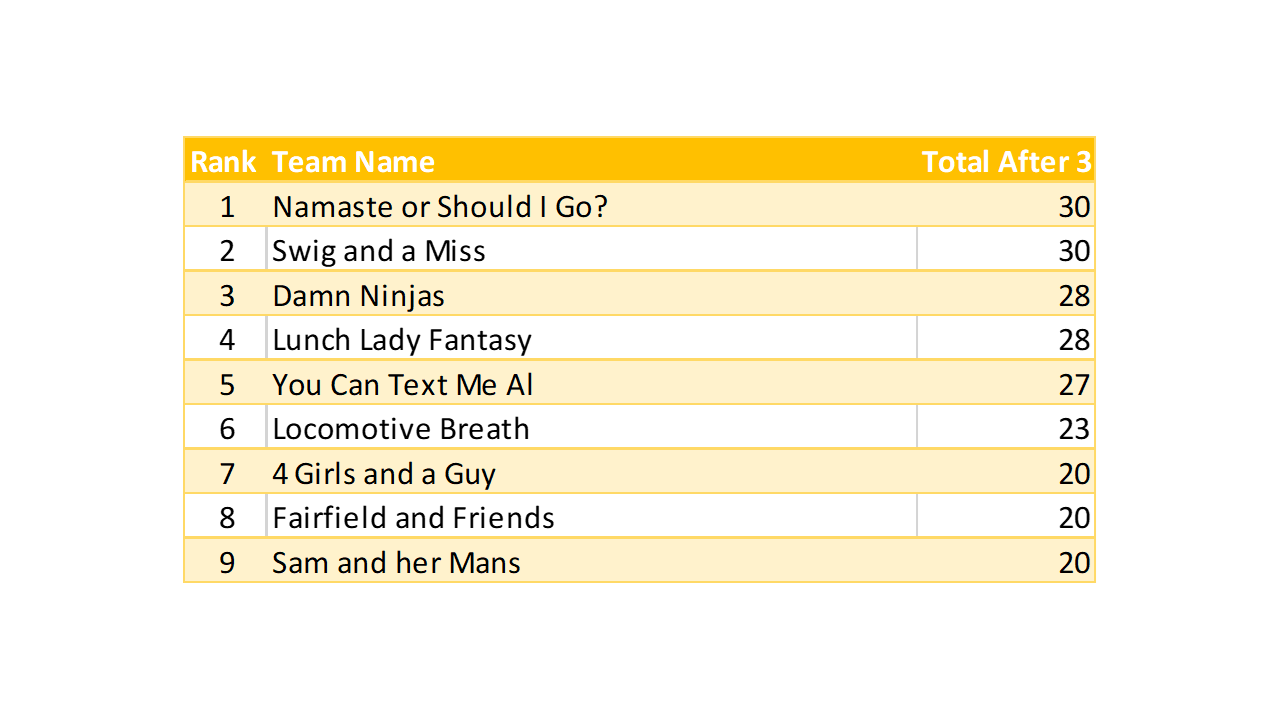Select the rank 1 number cell
Screen dimensions: 1280x720
227,207
